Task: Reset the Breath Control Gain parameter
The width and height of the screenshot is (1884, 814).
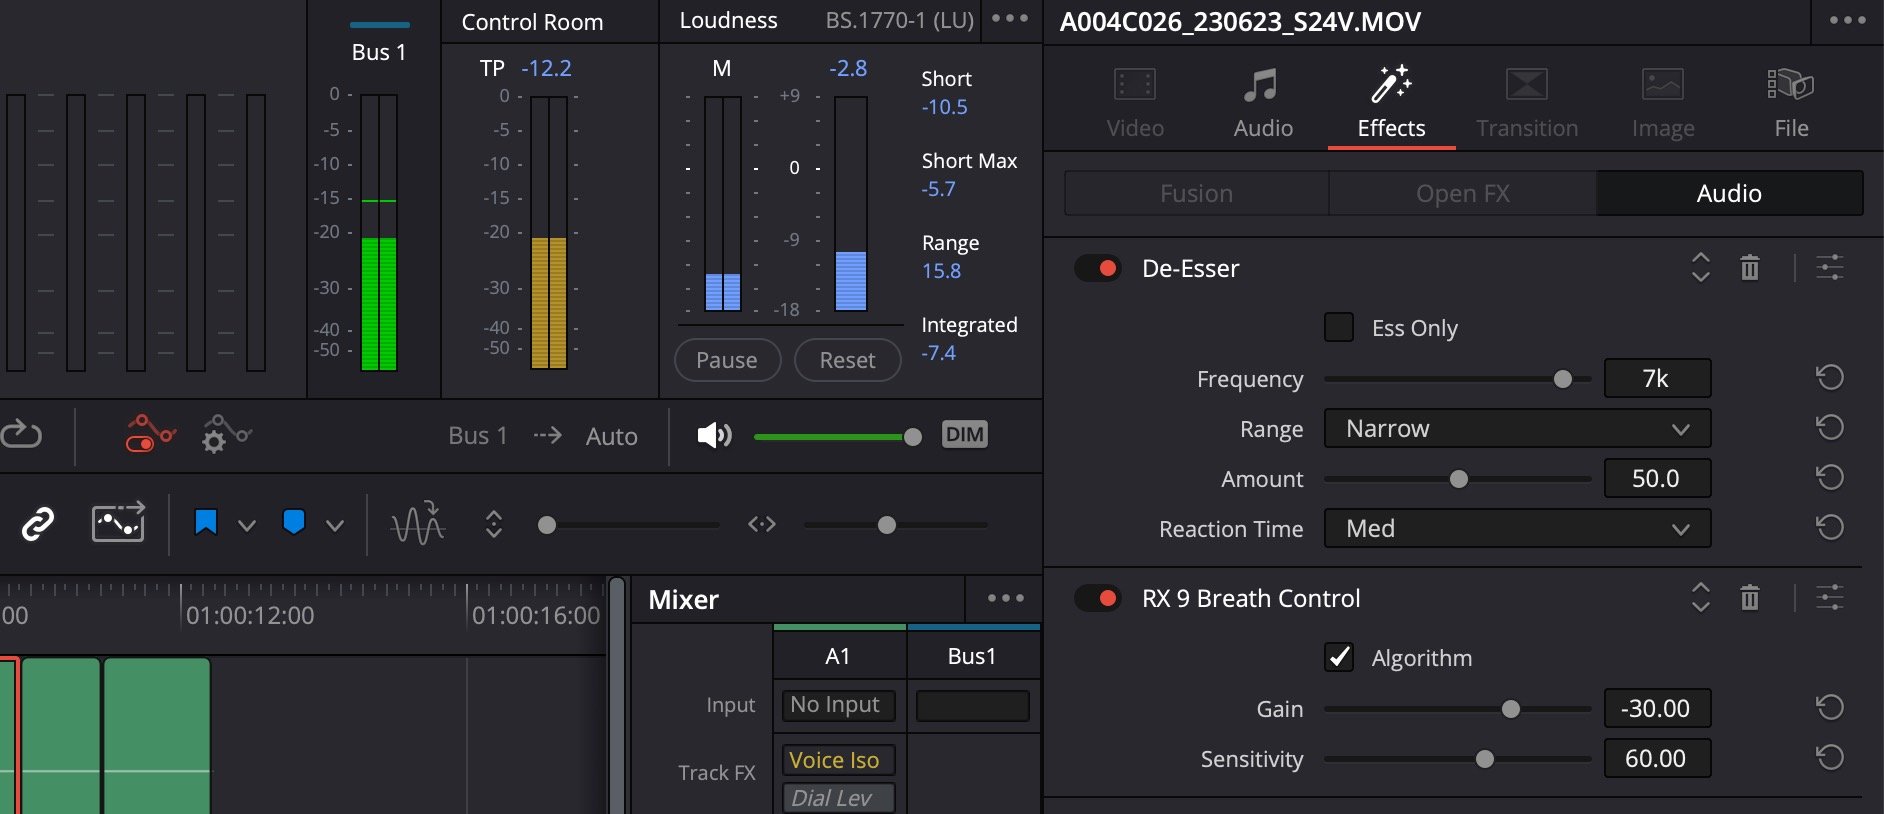Action: click(1829, 707)
